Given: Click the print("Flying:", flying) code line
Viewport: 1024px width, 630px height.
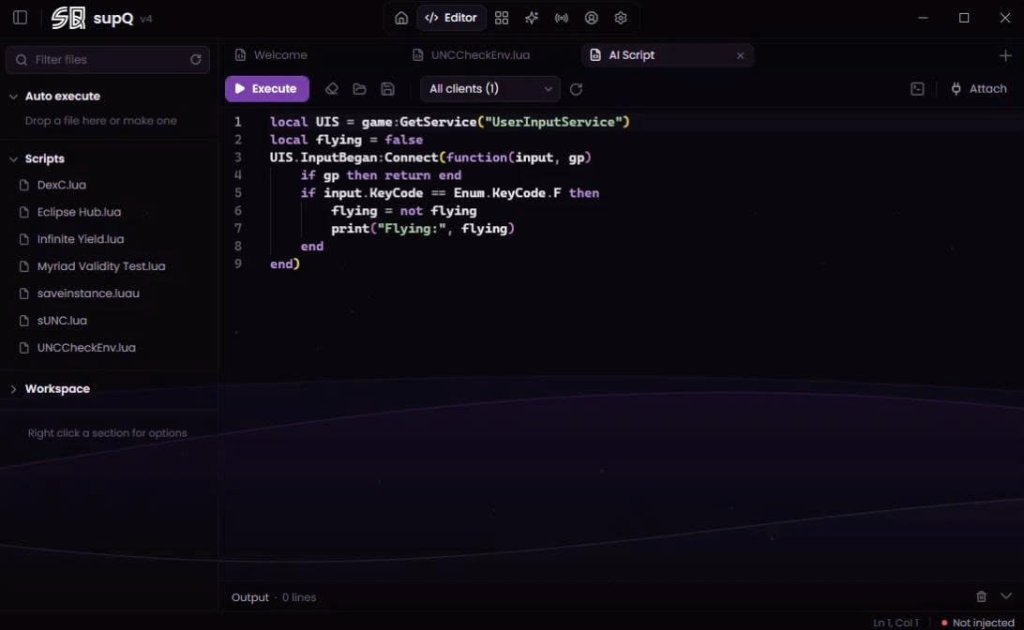Looking at the screenshot, I should [x=423, y=228].
